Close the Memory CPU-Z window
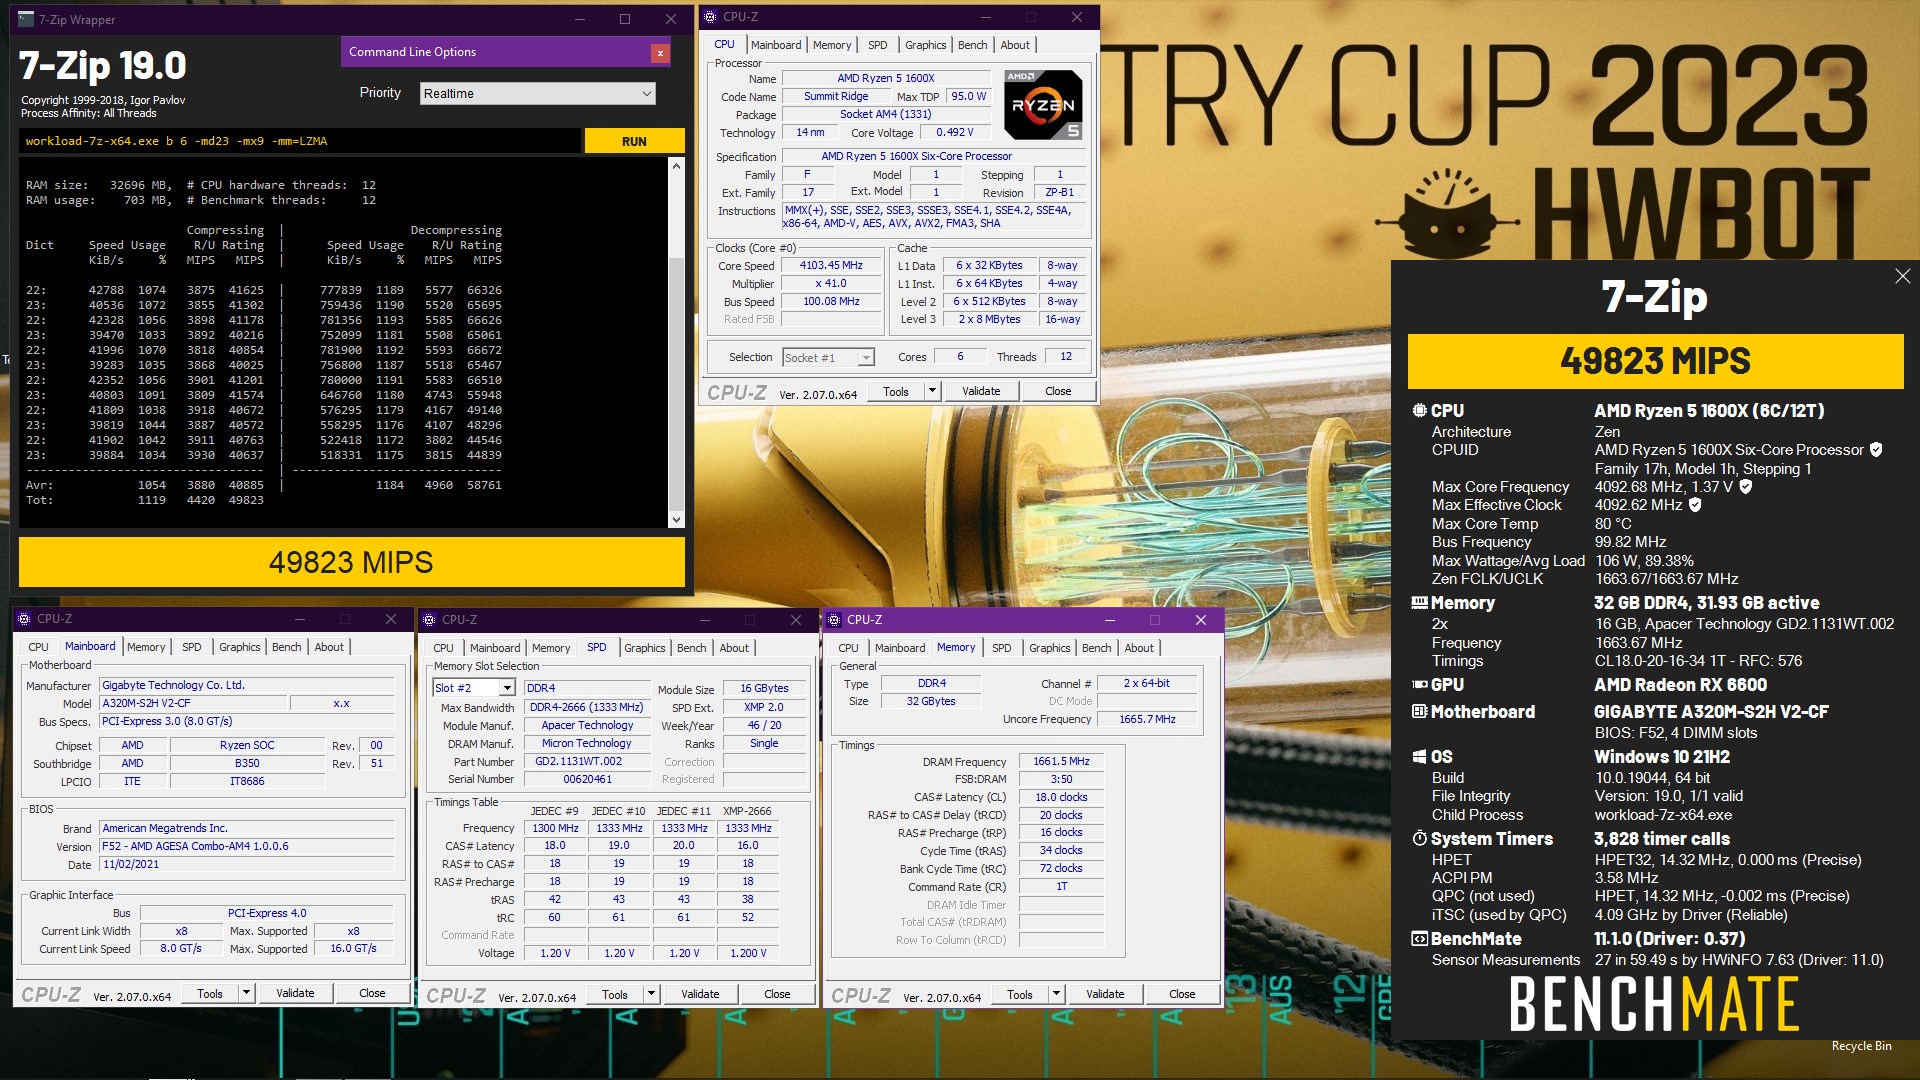 [x=1200, y=620]
